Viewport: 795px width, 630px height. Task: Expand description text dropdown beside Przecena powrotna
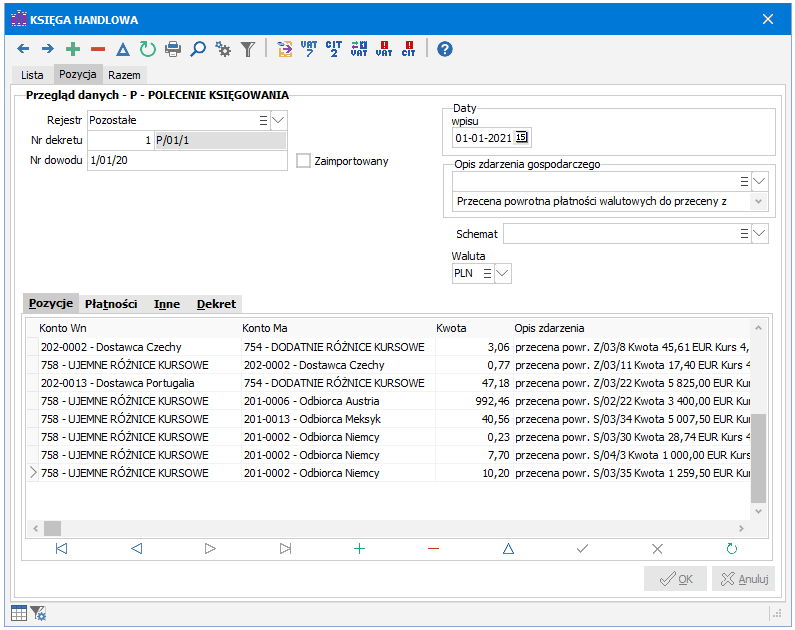tap(758, 201)
